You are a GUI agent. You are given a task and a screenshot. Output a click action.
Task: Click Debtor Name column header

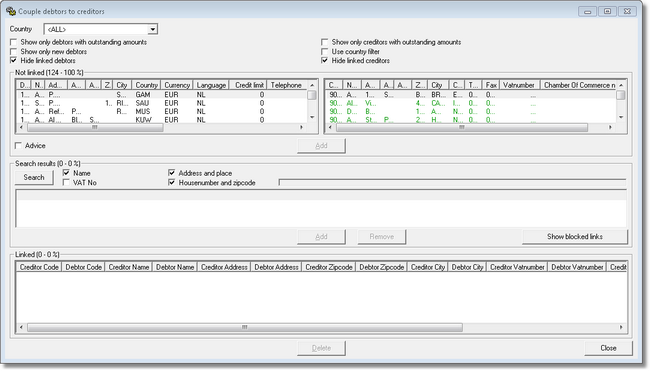175,267
